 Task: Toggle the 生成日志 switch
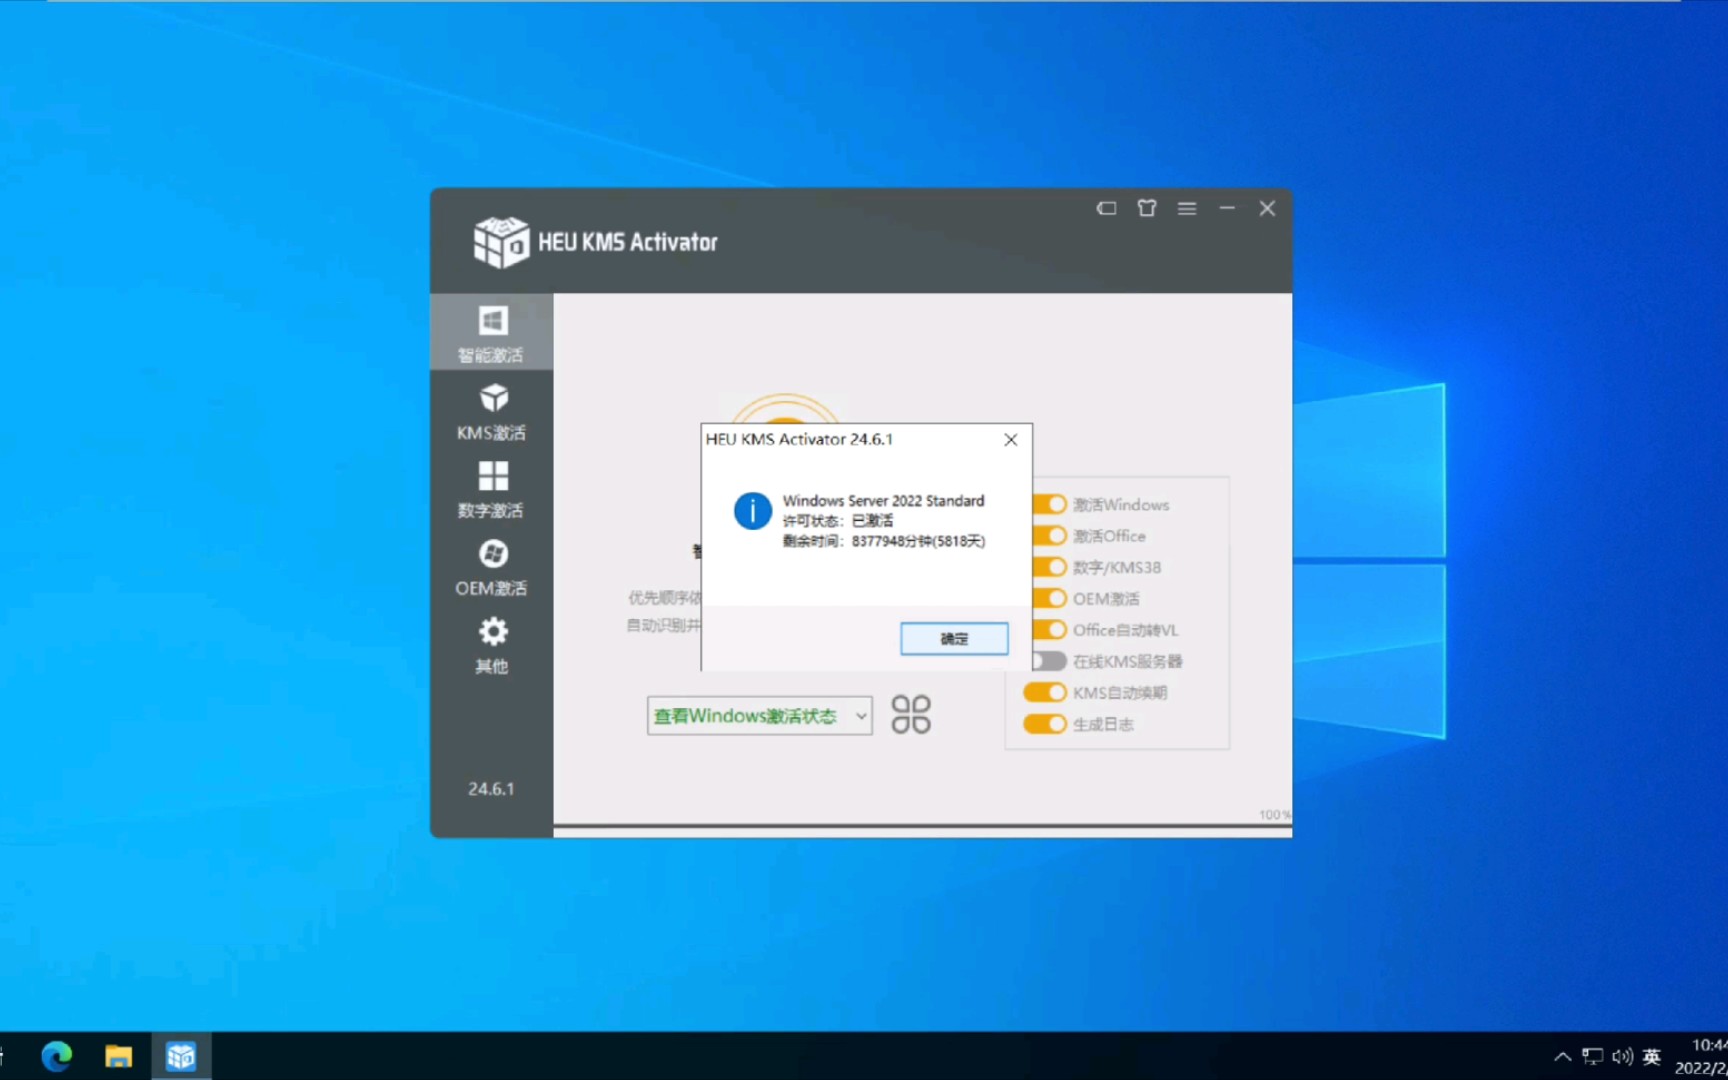click(1045, 723)
